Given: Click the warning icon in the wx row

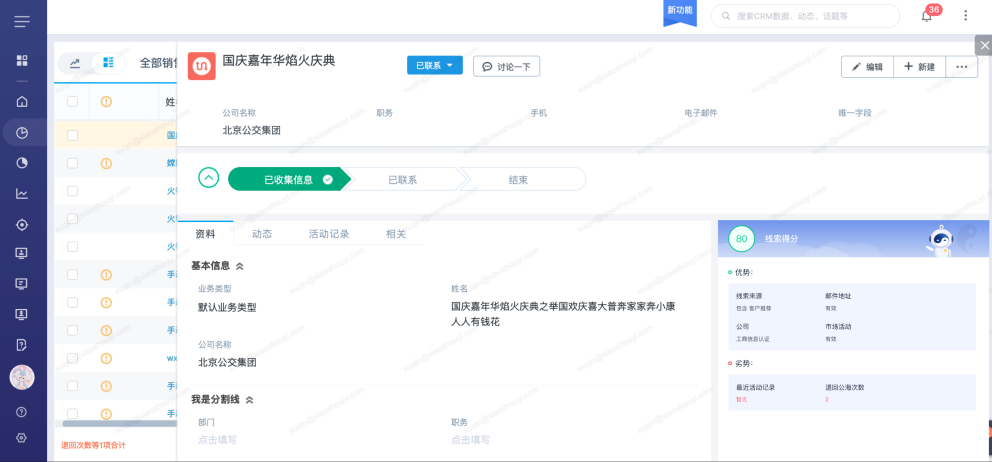Looking at the screenshot, I should coord(106,358).
